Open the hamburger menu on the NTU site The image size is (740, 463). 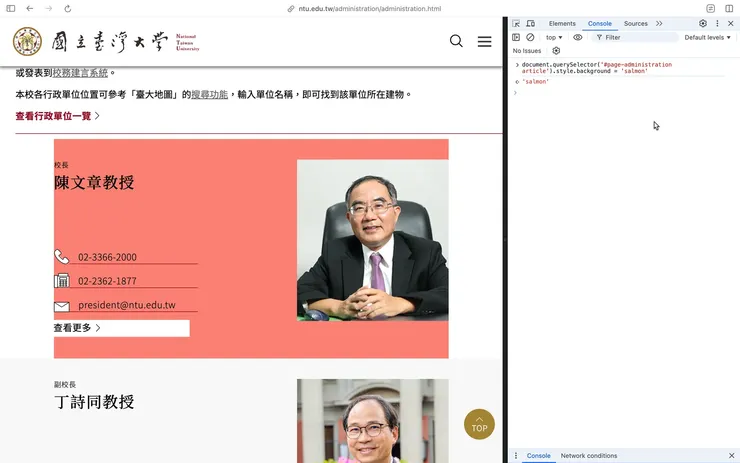484,42
